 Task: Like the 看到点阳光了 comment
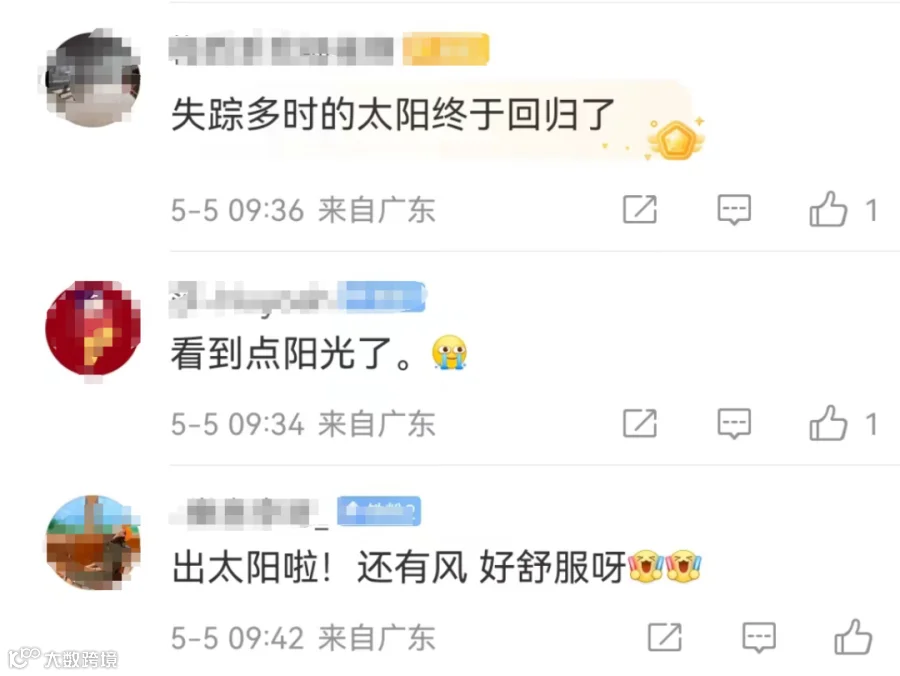point(828,423)
